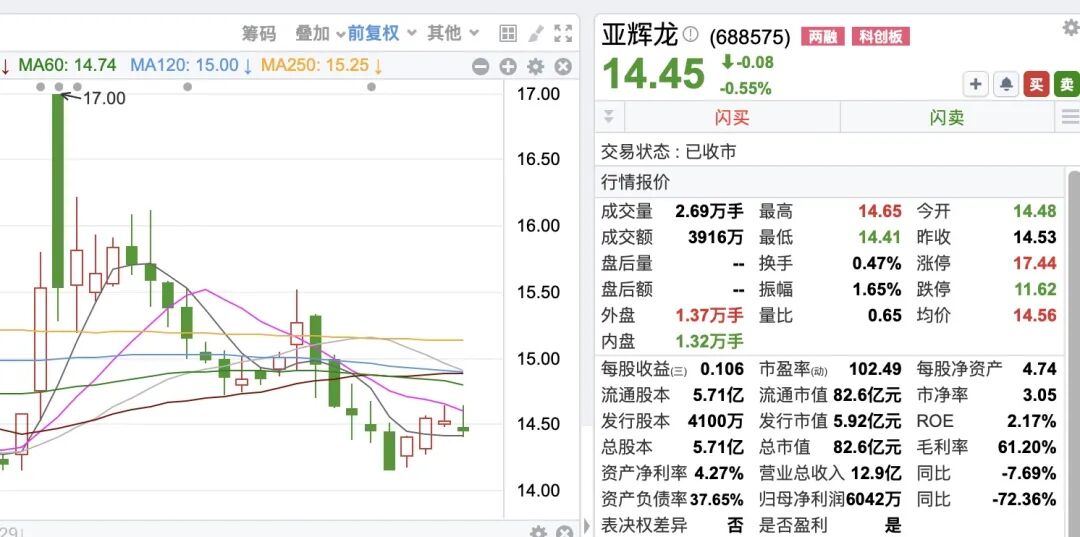
Task: Zoom out chart with minus icon
Action: pyautogui.click(x=481, y=67)
